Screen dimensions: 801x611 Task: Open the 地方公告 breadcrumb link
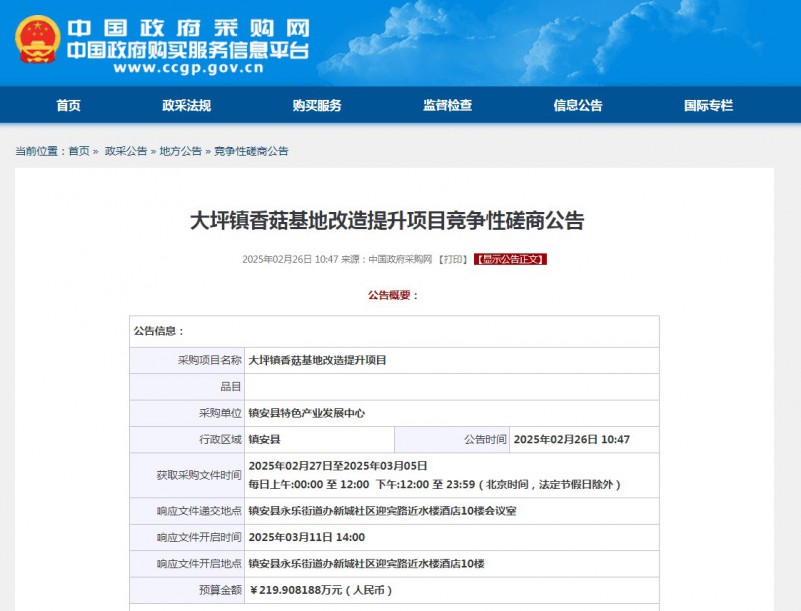(180, 151)
